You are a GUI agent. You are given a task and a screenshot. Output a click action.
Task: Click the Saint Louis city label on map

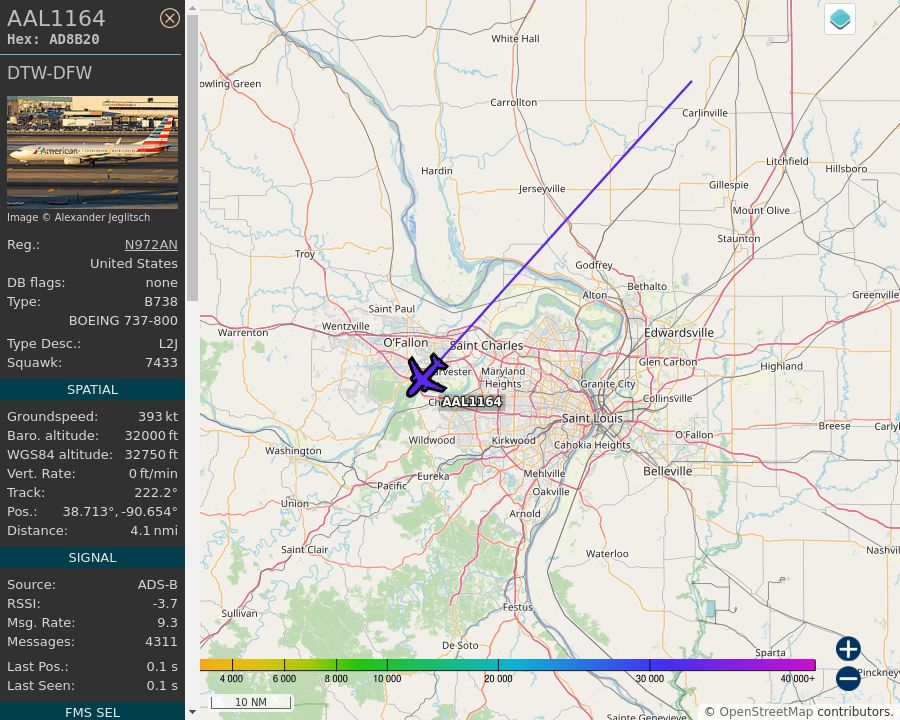(x=592, y=418)
